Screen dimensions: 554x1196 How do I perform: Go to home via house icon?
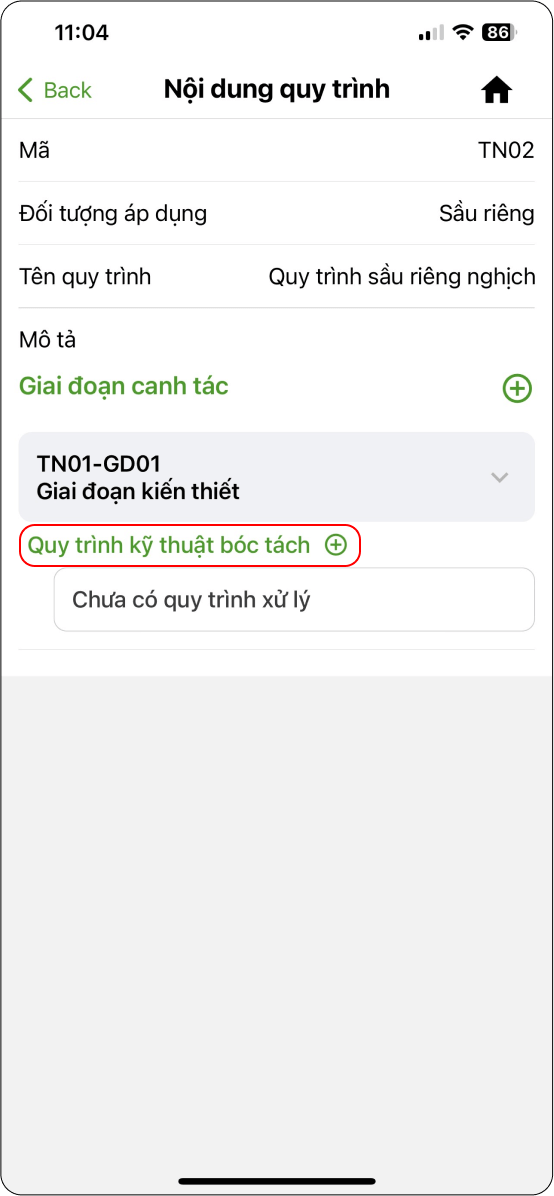(497, 91)
